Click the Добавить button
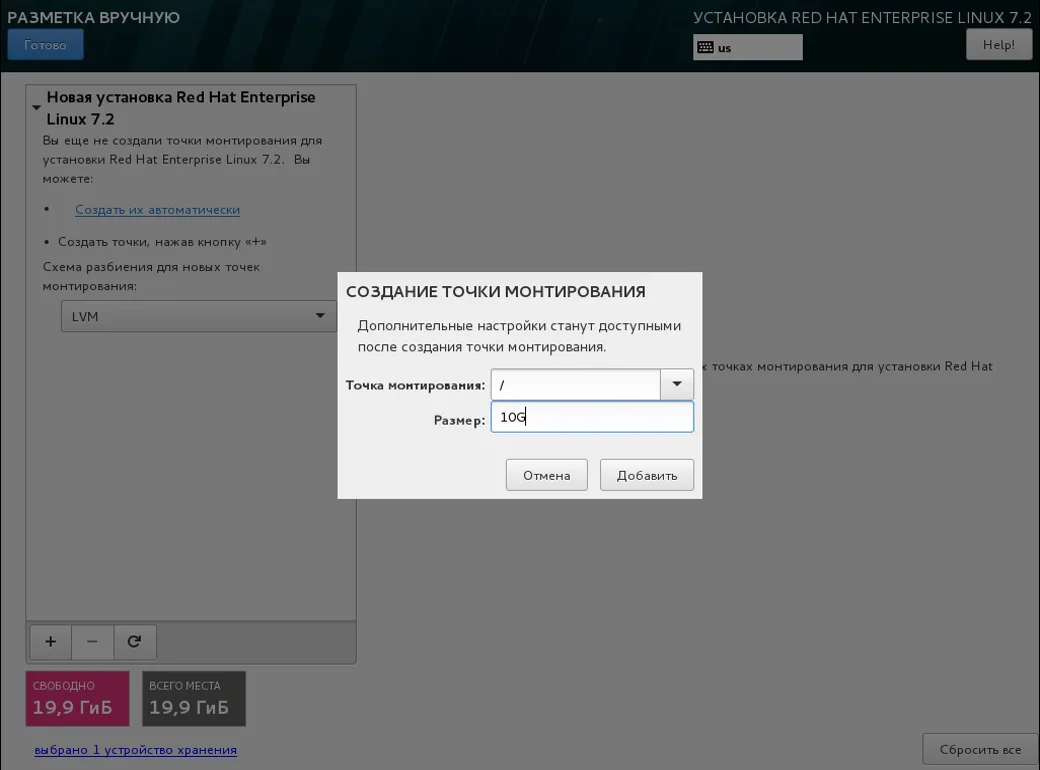Image resolution: width=1040 pixels, height=770 pixels. (x=647, y=475)
